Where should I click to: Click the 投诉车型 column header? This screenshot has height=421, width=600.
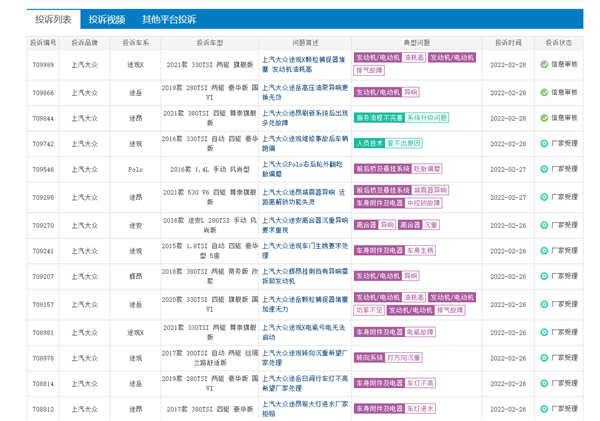click(x=210, y=42)
